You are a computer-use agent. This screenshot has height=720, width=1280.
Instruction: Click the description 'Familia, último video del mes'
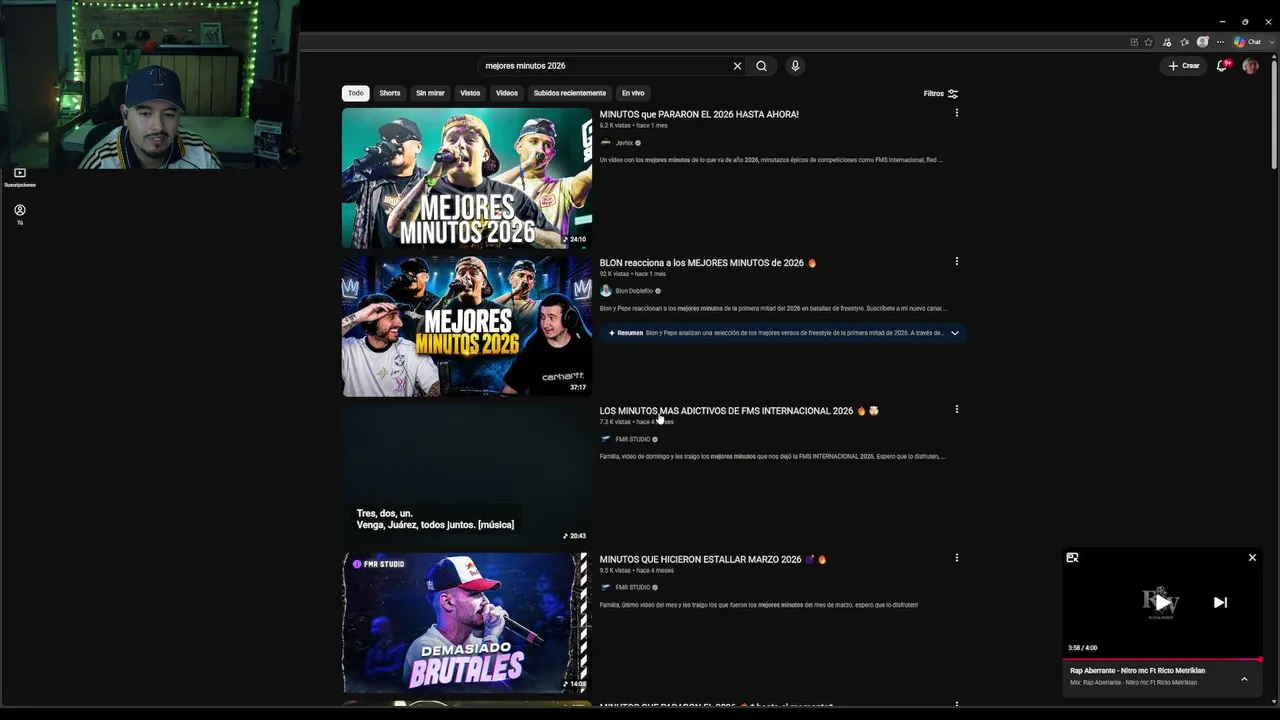tap(759, 605)
